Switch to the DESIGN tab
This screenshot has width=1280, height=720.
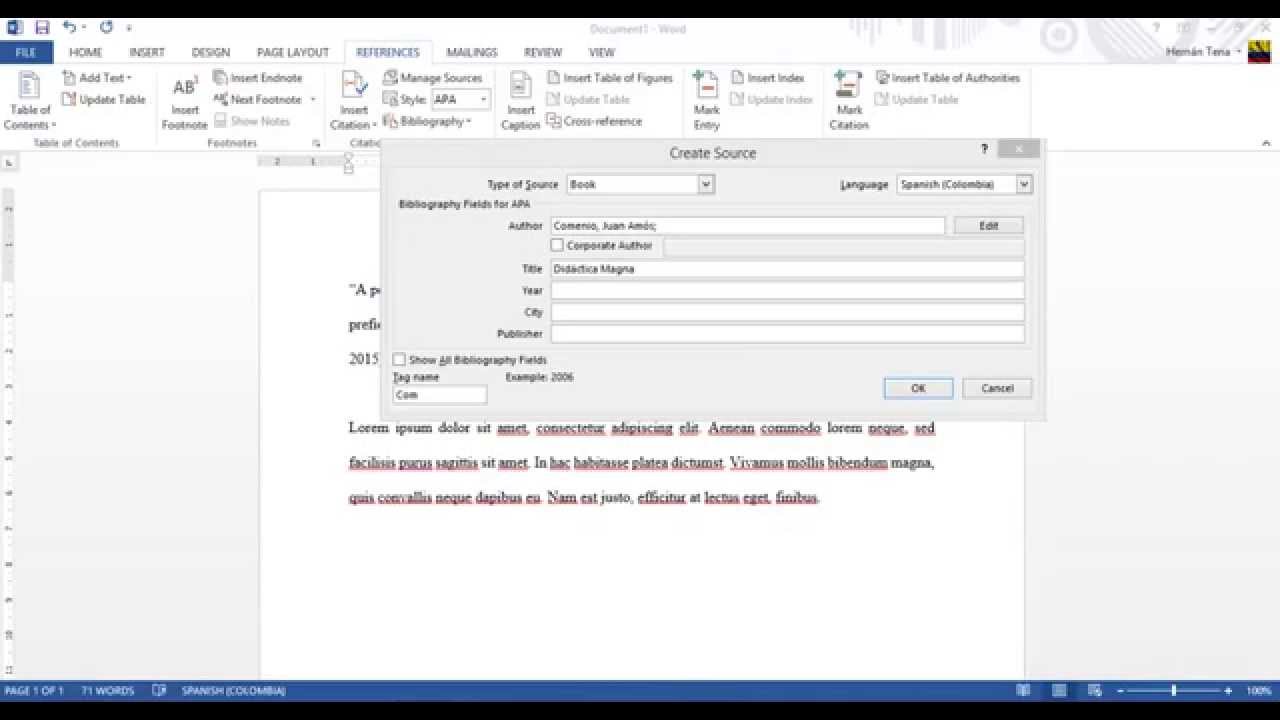click(x=210, y=52)
